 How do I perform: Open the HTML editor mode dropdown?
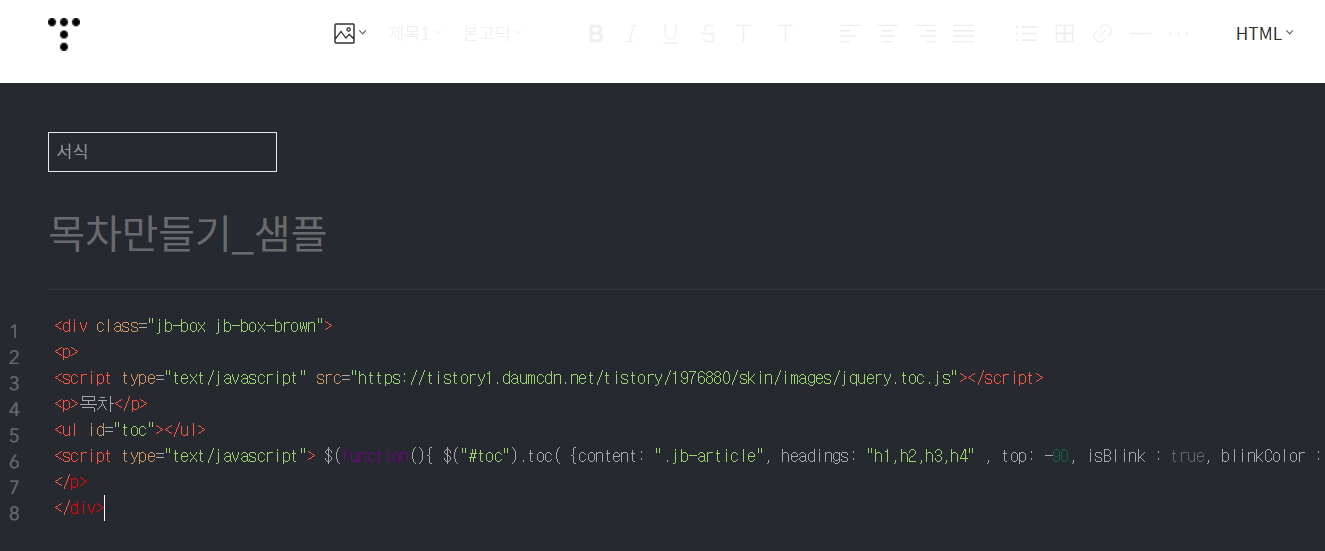pyautogui.click(x=1265, y=34)
